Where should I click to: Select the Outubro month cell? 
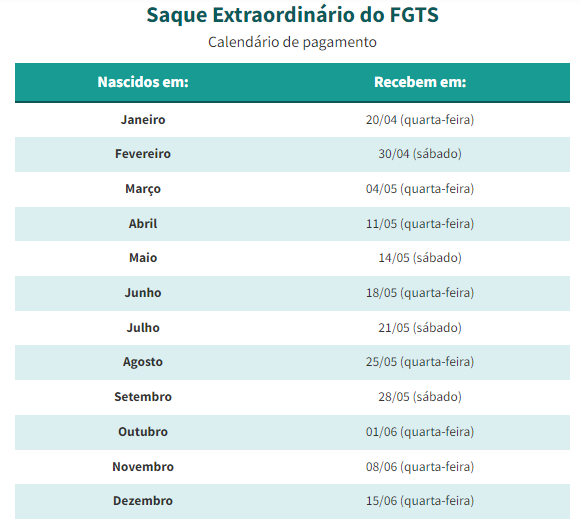point(143,432)
